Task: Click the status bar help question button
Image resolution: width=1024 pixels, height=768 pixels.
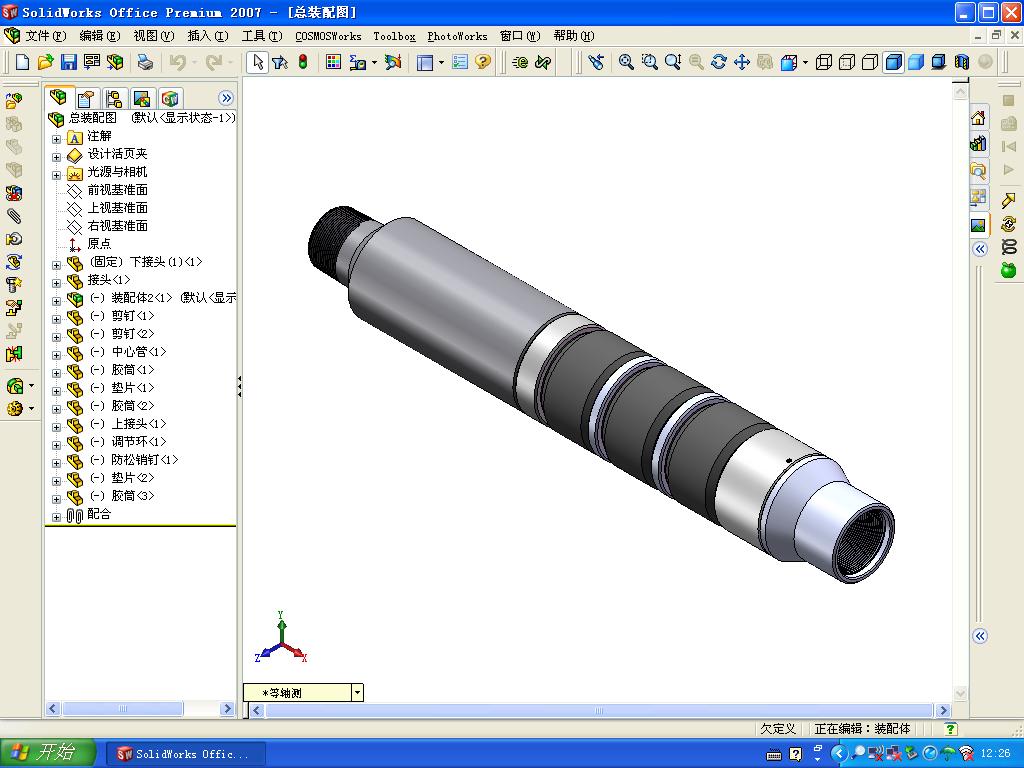Action: (x=951, y=729)
